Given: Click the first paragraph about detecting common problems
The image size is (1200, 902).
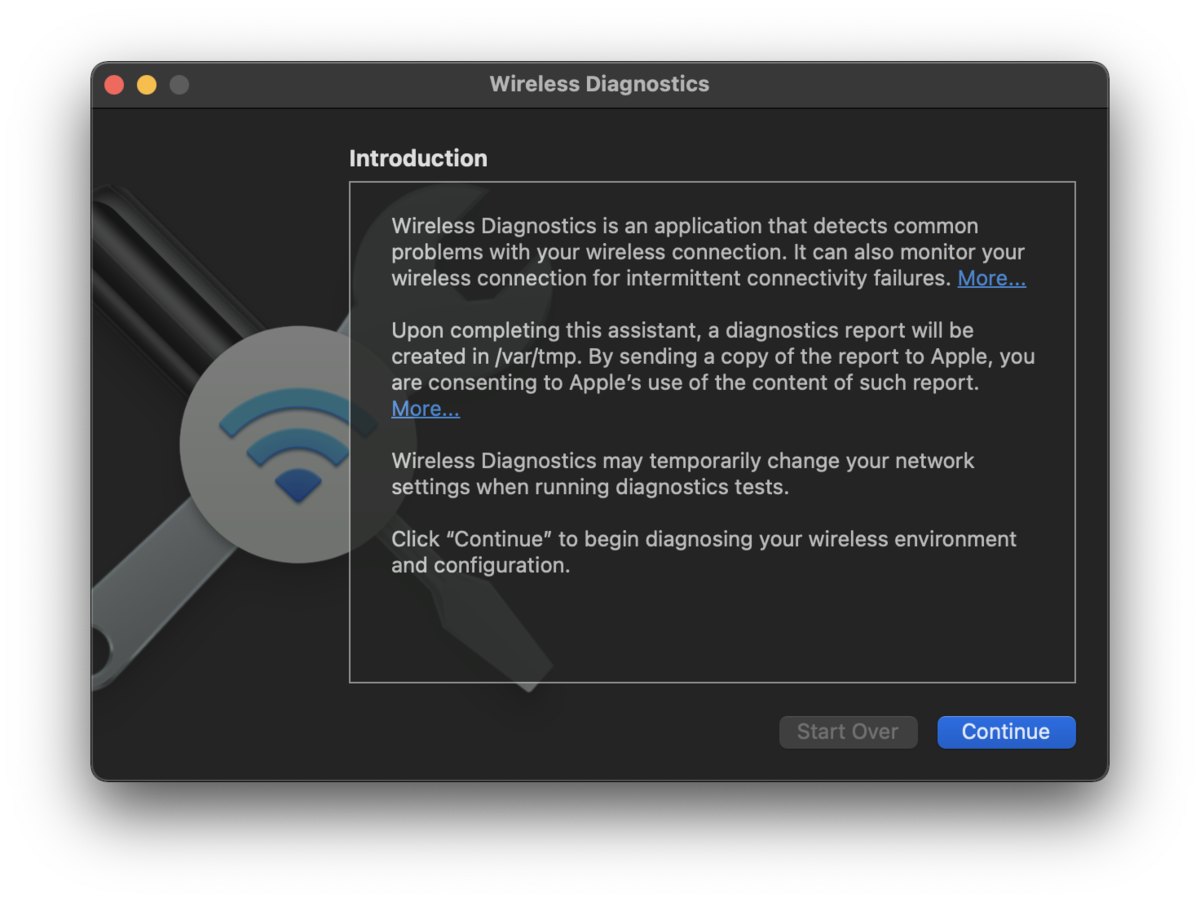Looking at the screenshot, I should [709, 252].
